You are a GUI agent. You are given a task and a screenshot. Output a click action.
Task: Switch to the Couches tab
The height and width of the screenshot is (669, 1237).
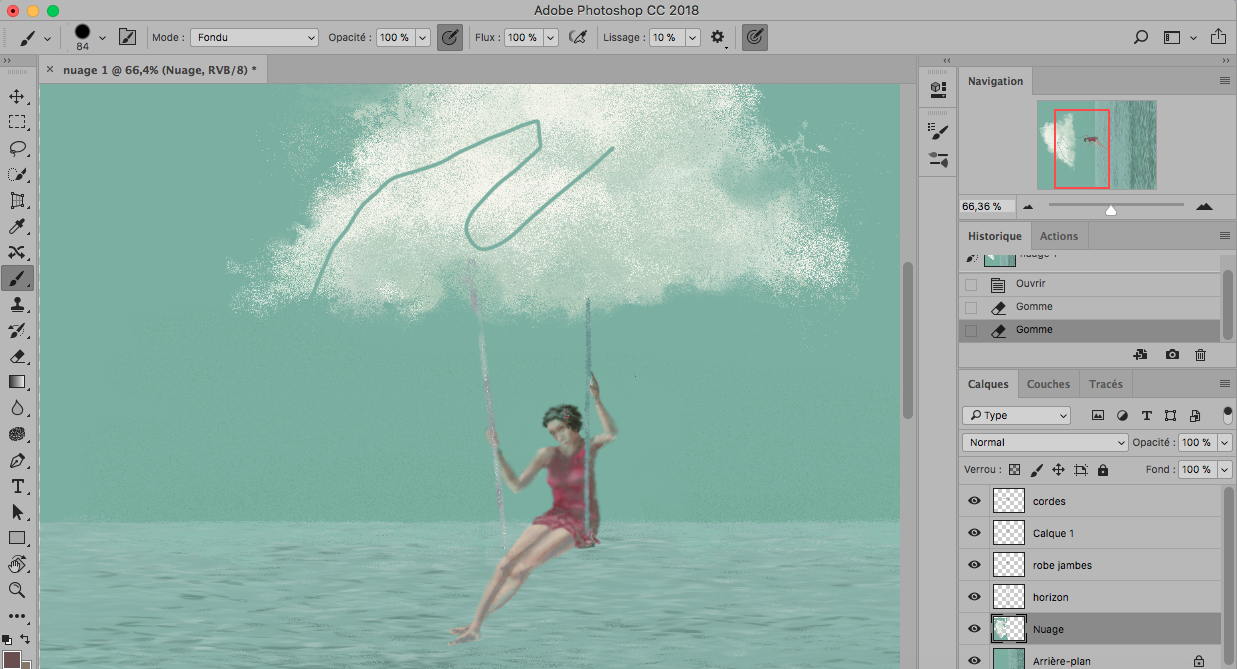point(1048,384)
